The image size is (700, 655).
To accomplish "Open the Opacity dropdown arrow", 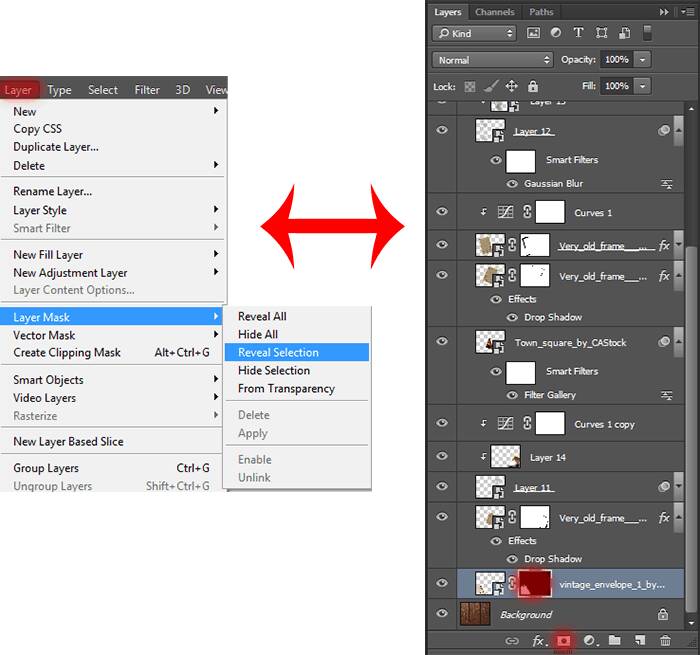I will [x=642, y=59].
